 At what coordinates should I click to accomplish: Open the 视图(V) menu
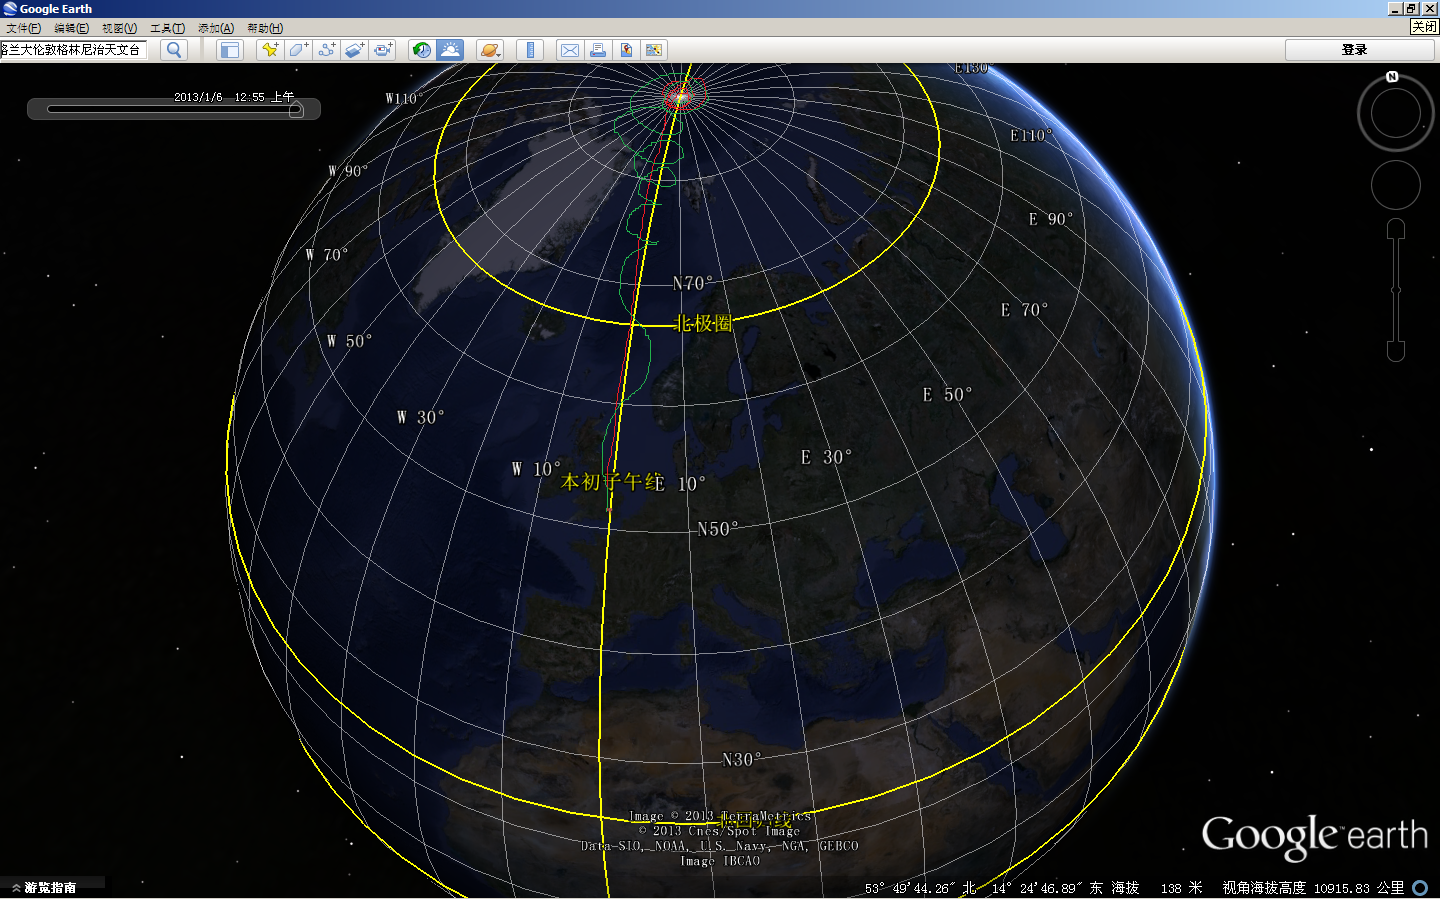coord(119,28)
